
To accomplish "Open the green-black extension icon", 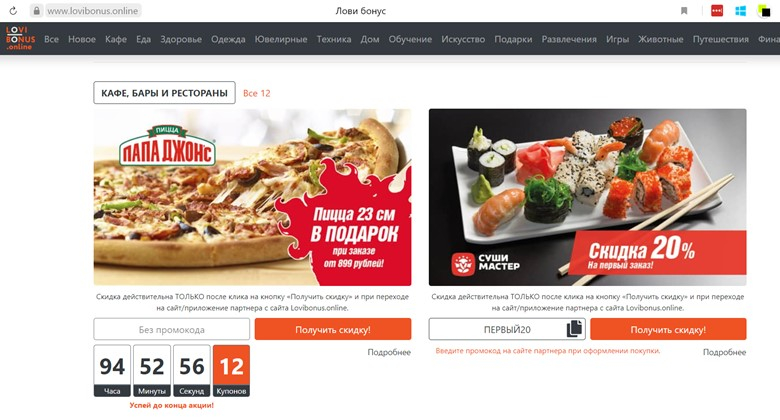I will [764, 10].
